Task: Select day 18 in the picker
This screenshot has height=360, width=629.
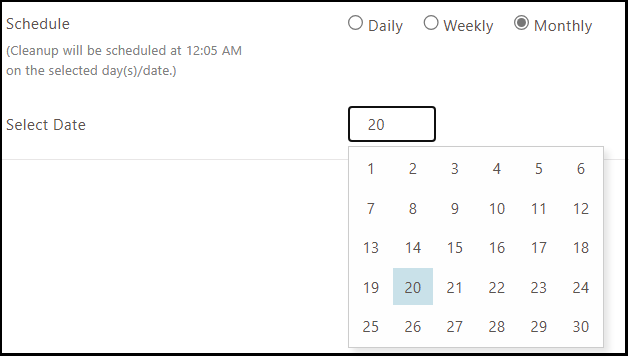Action: click(x=580, y=248)
